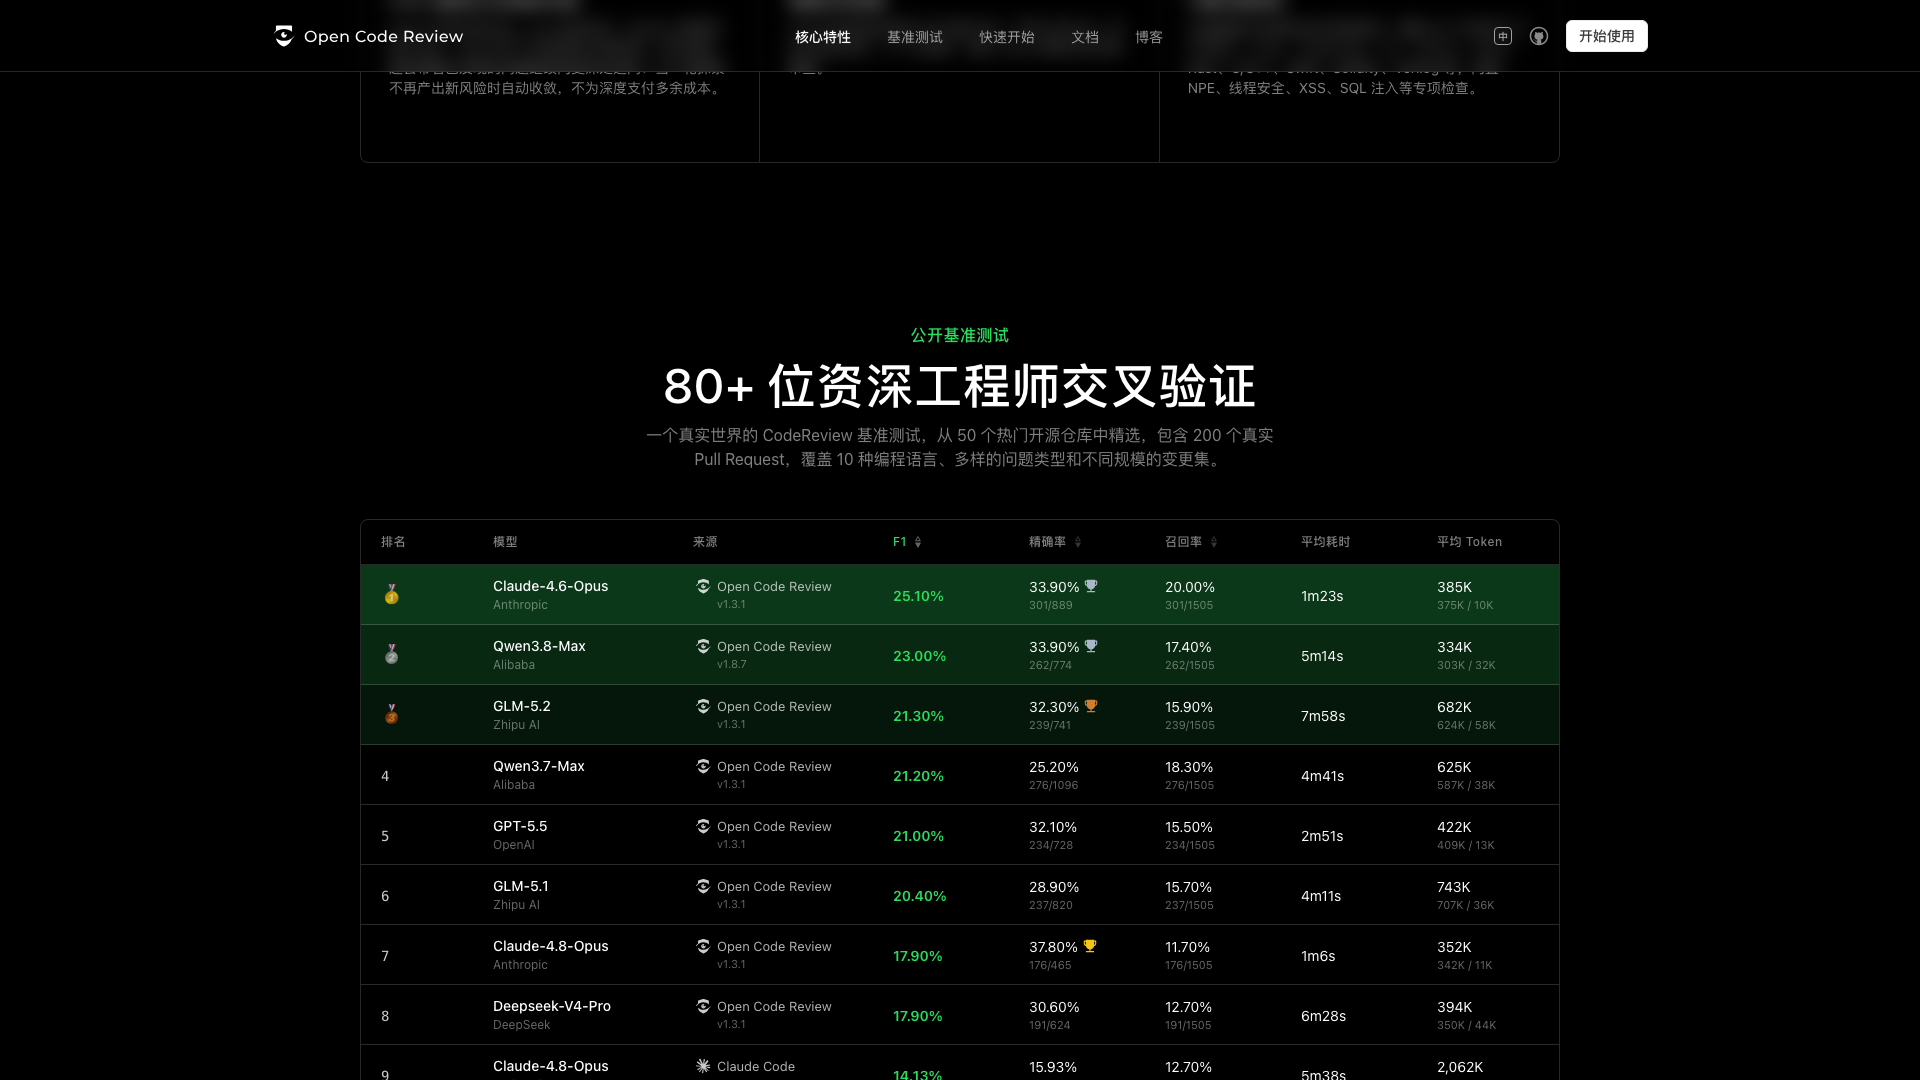Click trophy icon beside Qwen3.8-Max precision
This screenshot has width=1920, height=1080.
point(1091,646)
